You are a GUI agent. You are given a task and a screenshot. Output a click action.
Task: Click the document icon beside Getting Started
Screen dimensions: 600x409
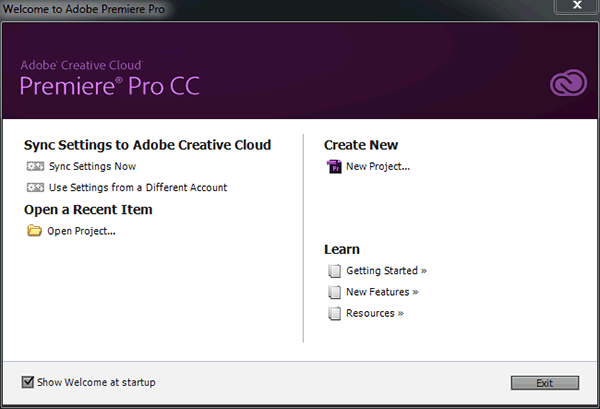click(x=334, y=271)
